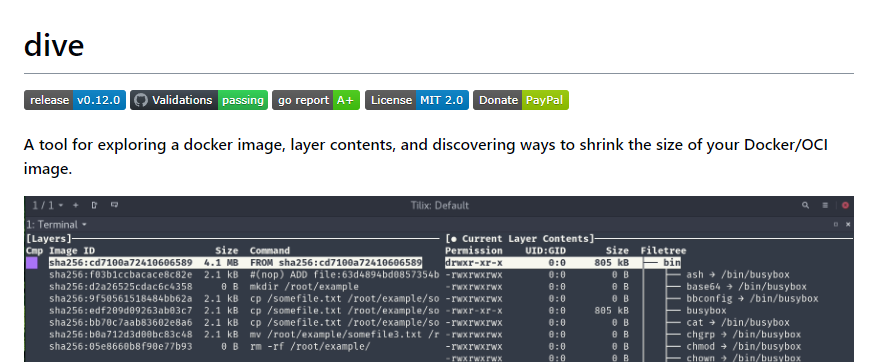Select layer sha256:d2a26525cdac6c4358
This screenshot has width=874, height=362.
121,287
